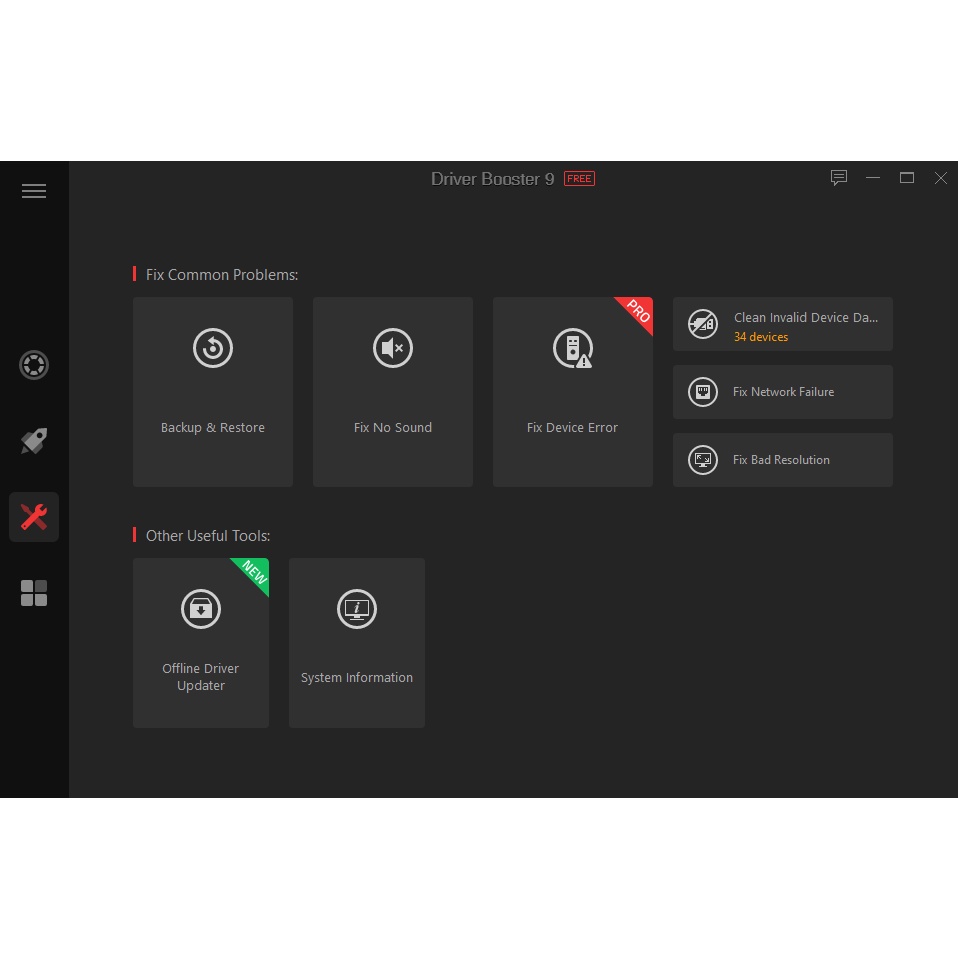Open the Action Center grid icon

[34, 593]
